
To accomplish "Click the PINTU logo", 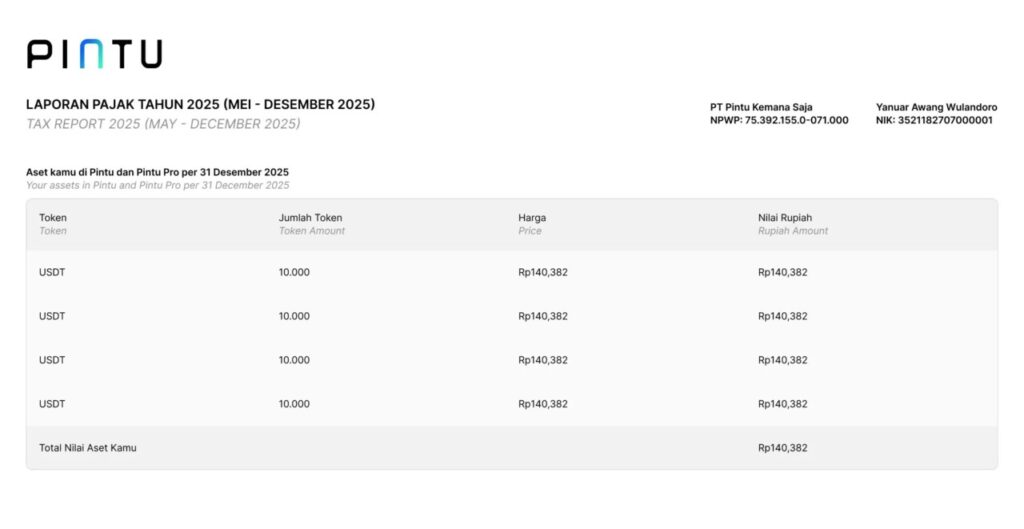I will point(94,54).
